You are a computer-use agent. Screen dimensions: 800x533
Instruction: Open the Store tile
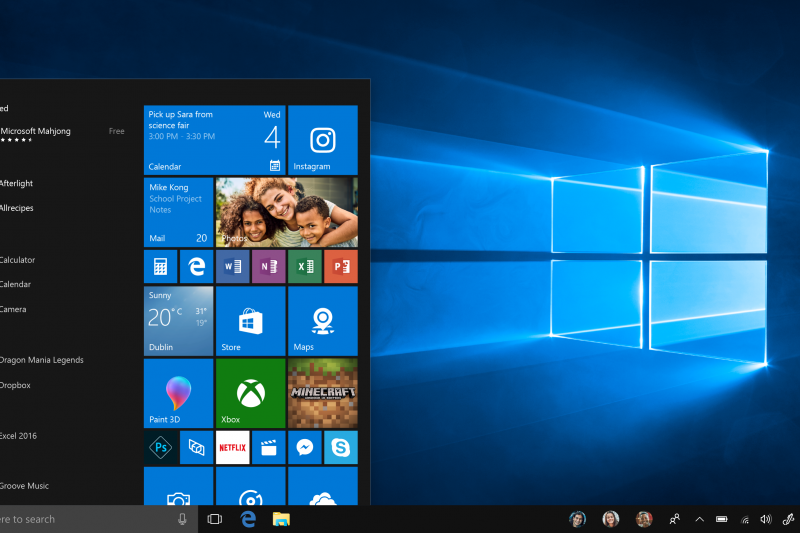[x=251, y=321]
